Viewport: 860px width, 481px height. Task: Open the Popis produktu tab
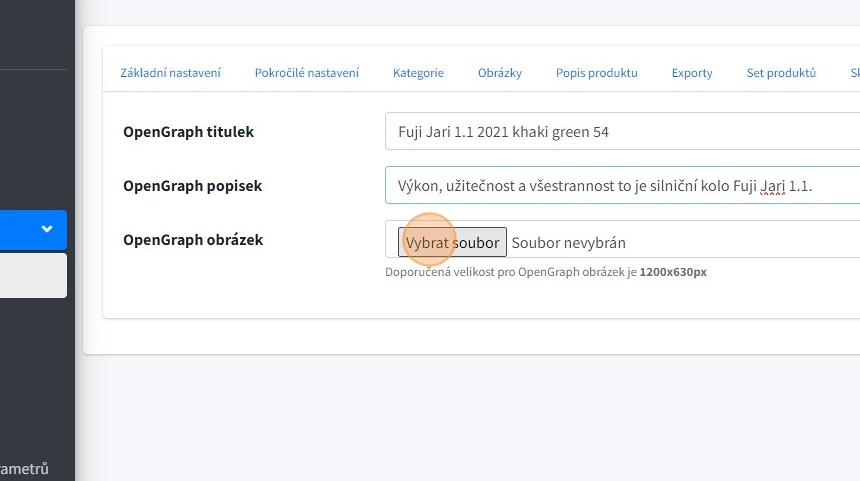coord(597,73)
